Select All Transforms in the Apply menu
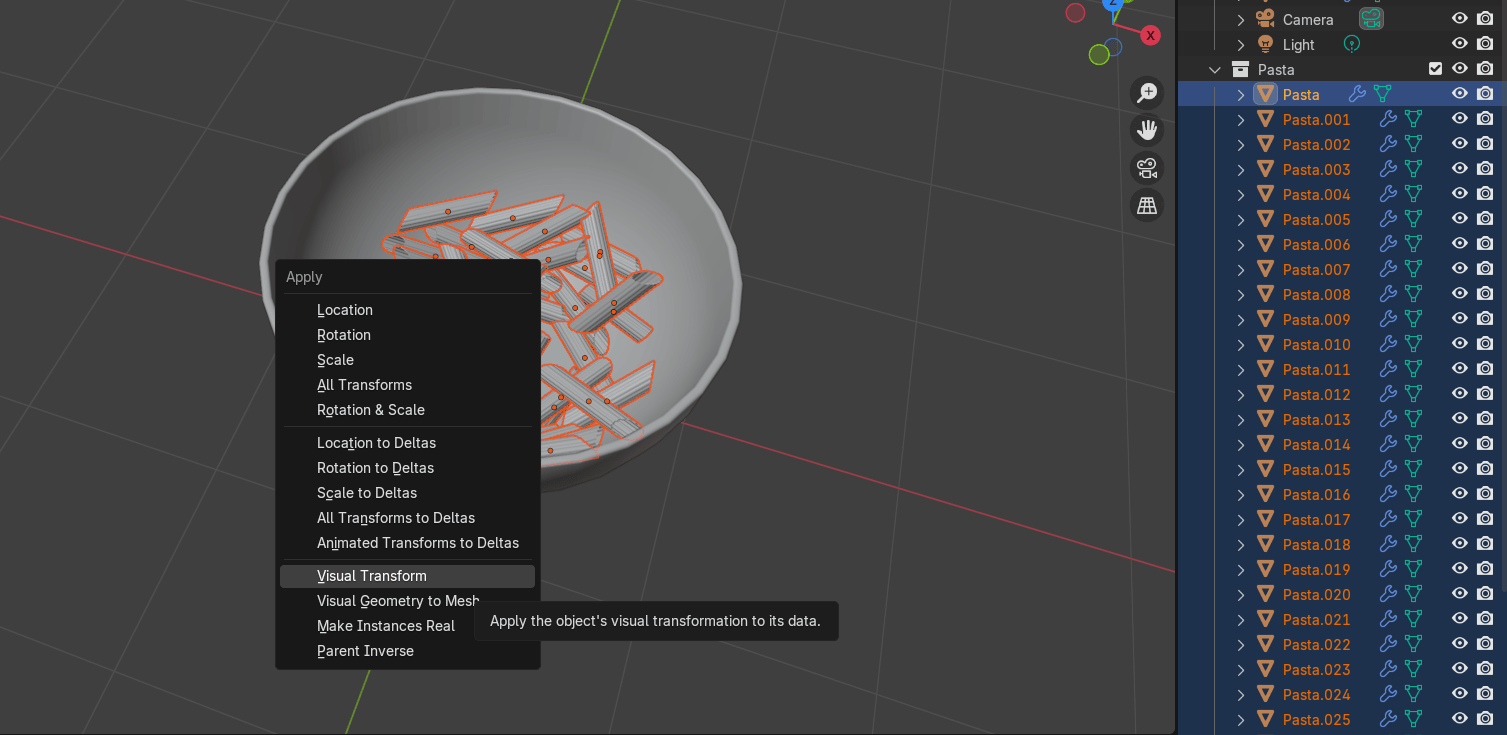Viewport: 1507px width, 735px height. point(364,385)
